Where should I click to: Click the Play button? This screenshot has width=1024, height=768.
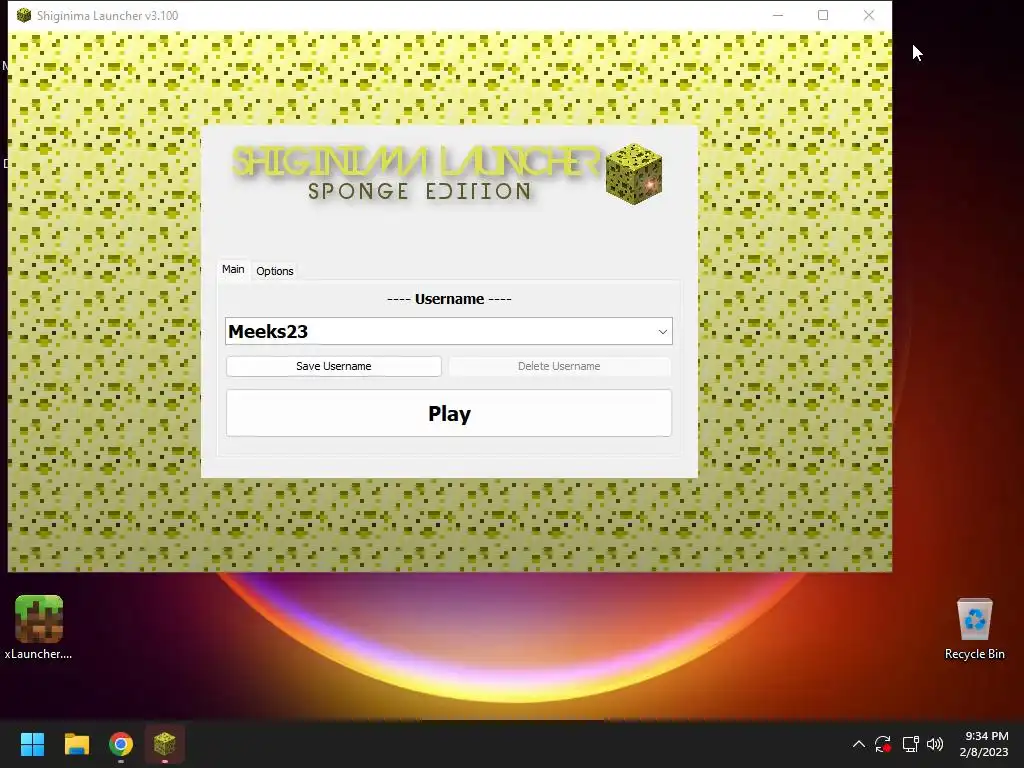point(449,413)
